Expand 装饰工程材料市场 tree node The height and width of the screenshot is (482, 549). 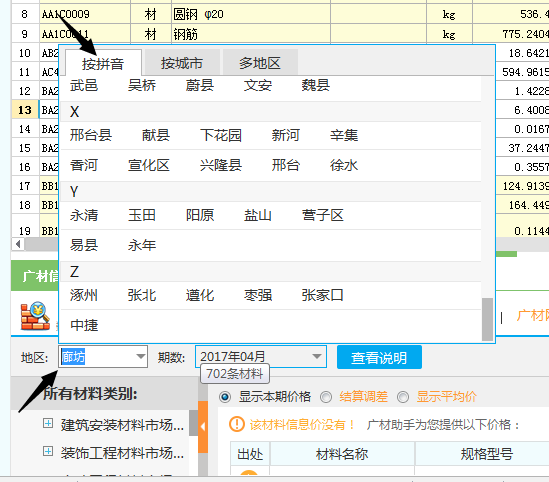click(x=48, y=451)
